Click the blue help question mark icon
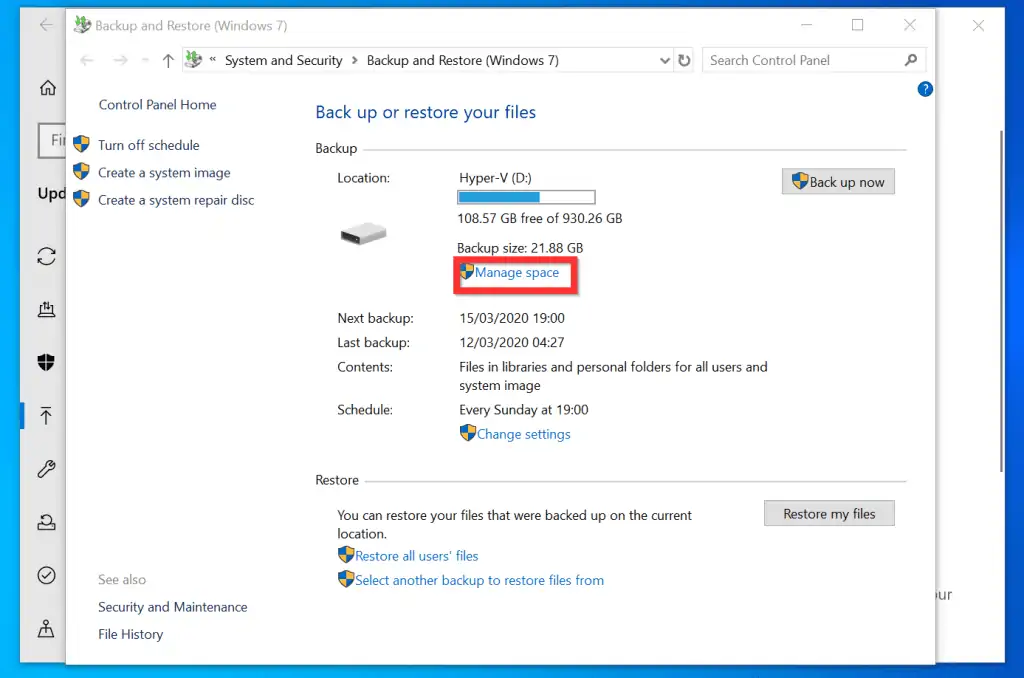 pyautogui.click(x=925, y=89)
